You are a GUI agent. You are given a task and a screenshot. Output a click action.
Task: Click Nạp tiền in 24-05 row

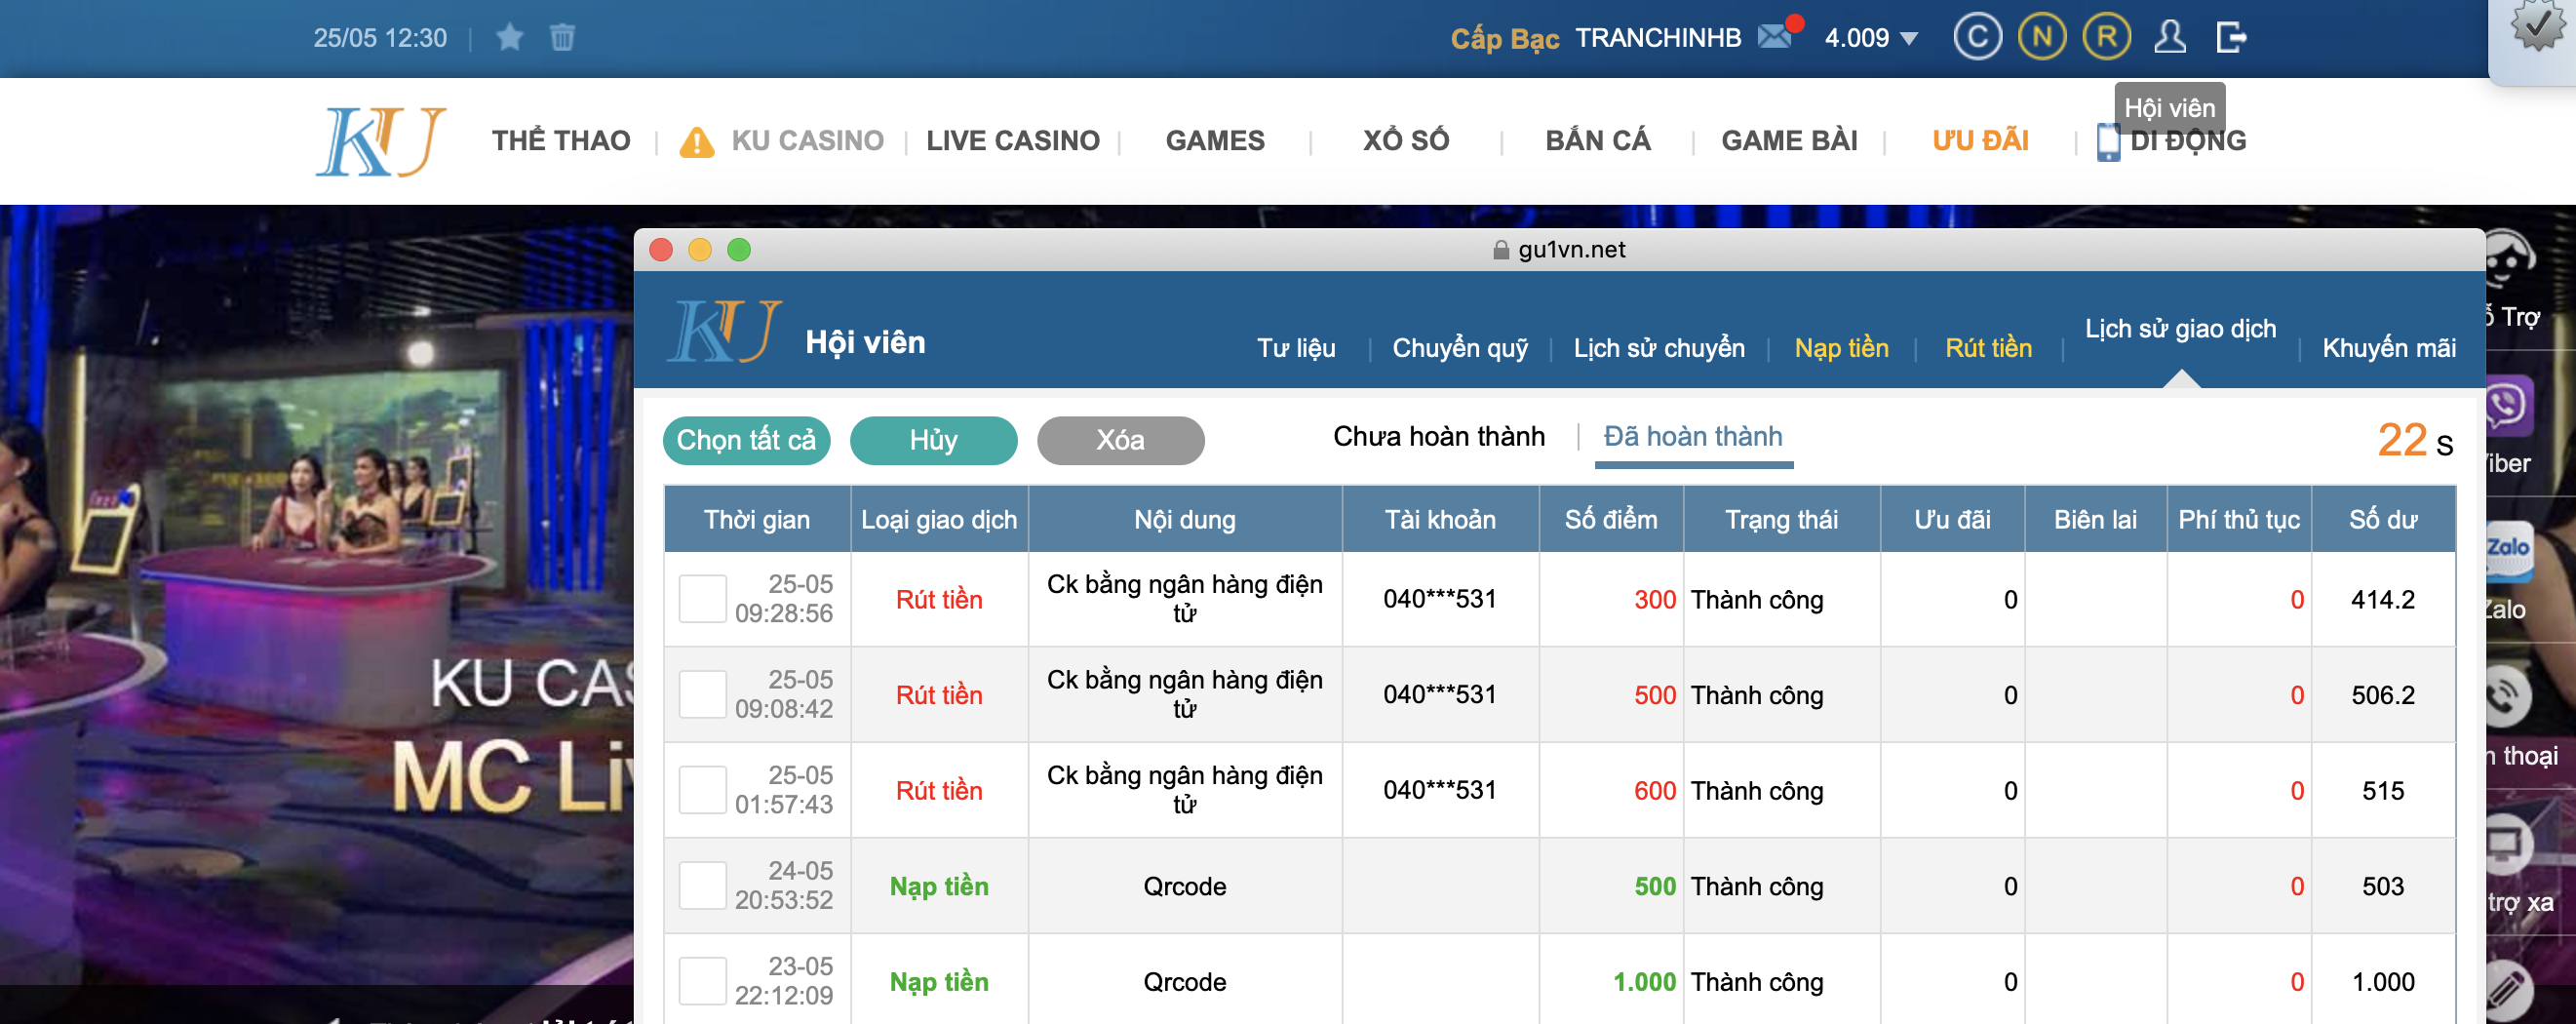pyautogui.click(x=939, y=886)
